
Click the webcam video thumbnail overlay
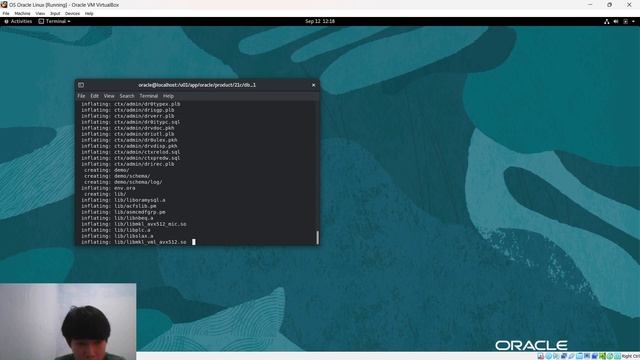(x=68, y=322)
